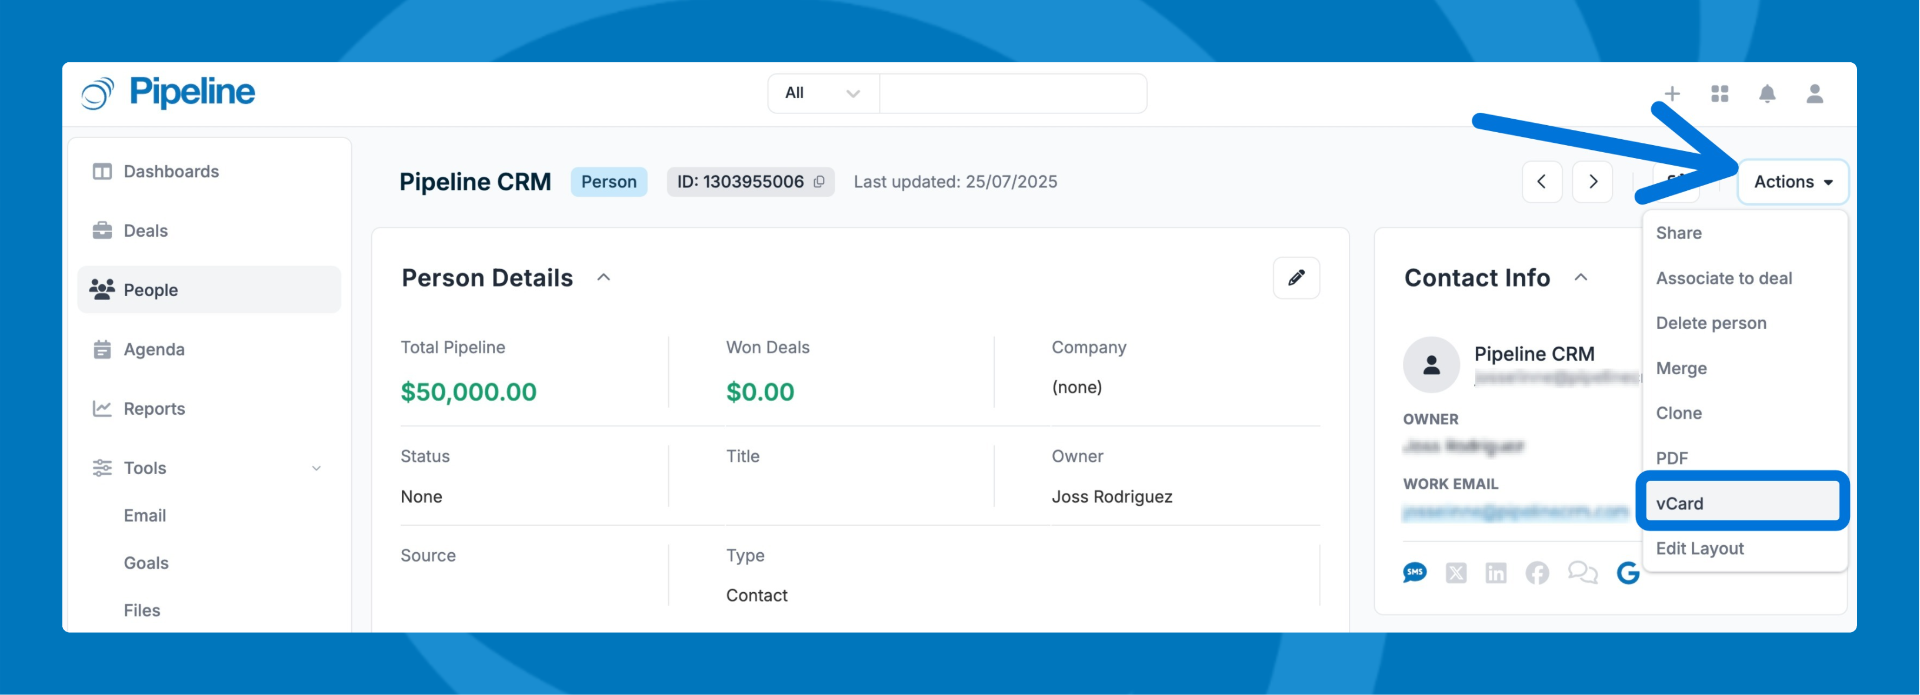This screenshot has width=1920, height=695.
Task: Click the Pipeline logo
Action: click(x=168, y=92)
